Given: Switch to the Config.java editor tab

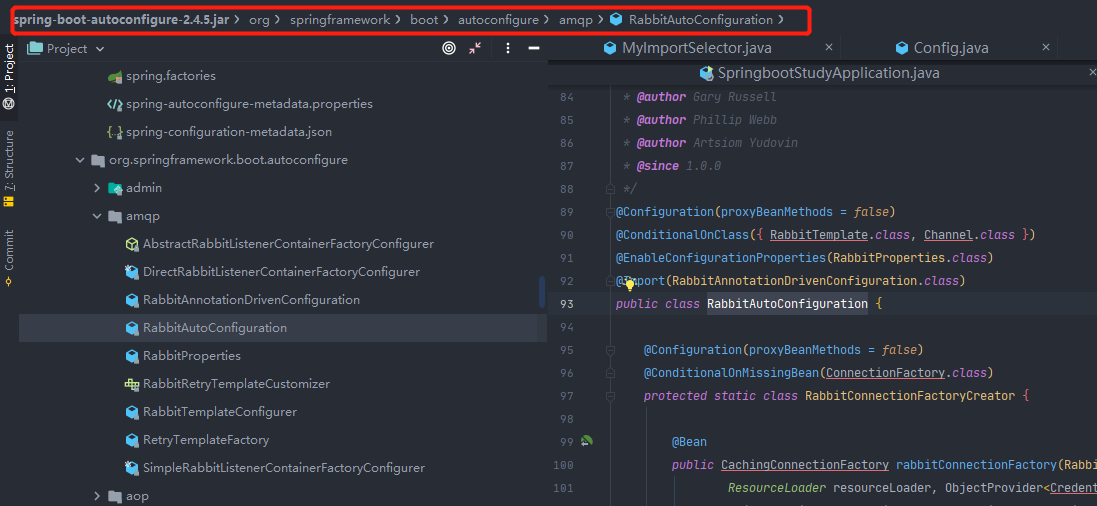Looking at the screenshot, I should [x=951, y=48].
